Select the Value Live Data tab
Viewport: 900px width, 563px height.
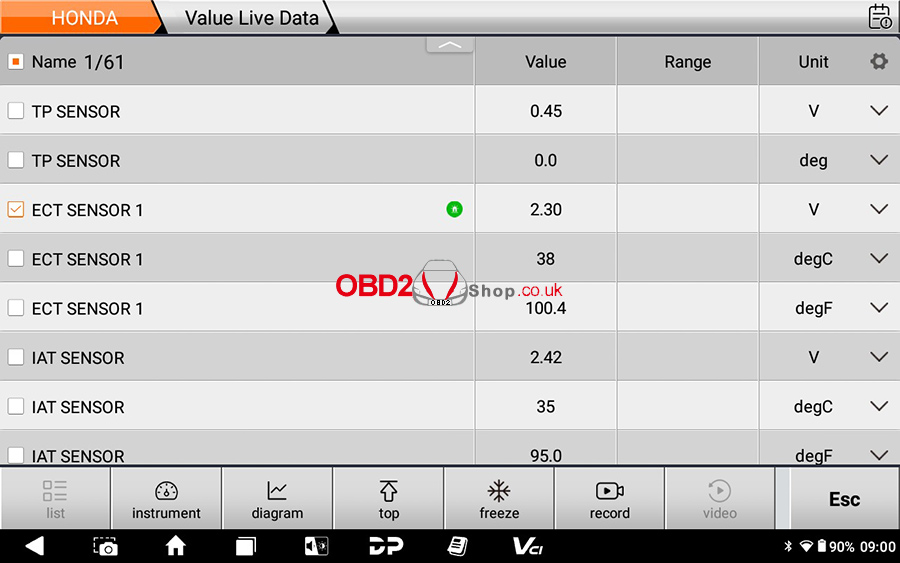pos(251,18)
